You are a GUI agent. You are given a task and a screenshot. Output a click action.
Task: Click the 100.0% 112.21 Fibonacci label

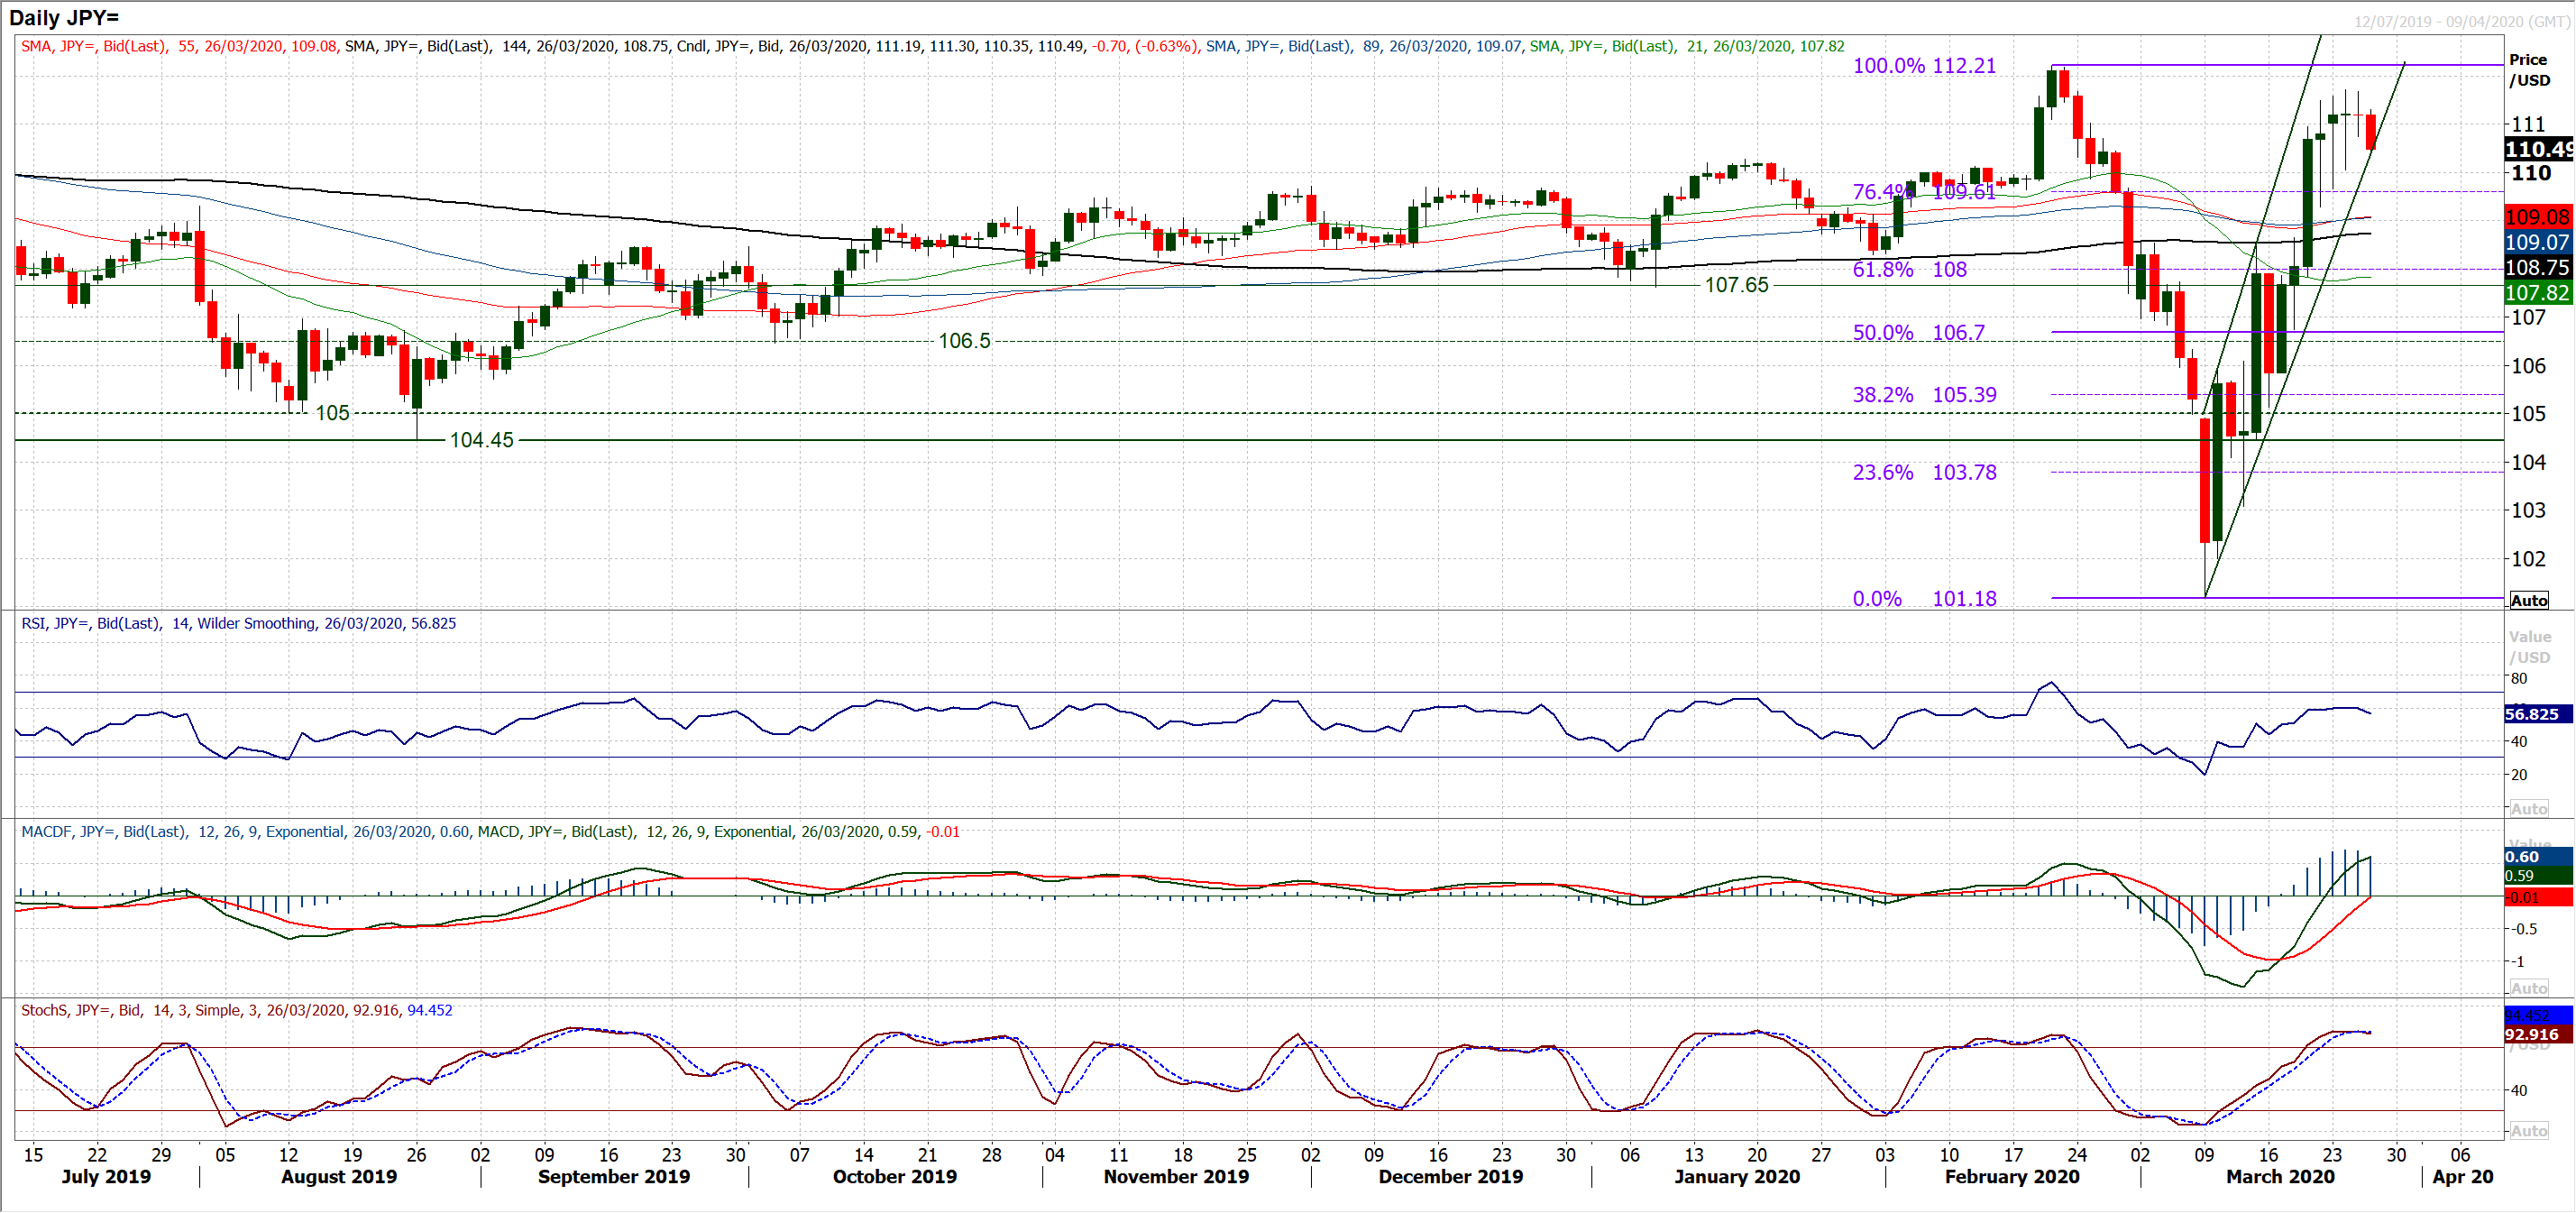coord(1924,66)
